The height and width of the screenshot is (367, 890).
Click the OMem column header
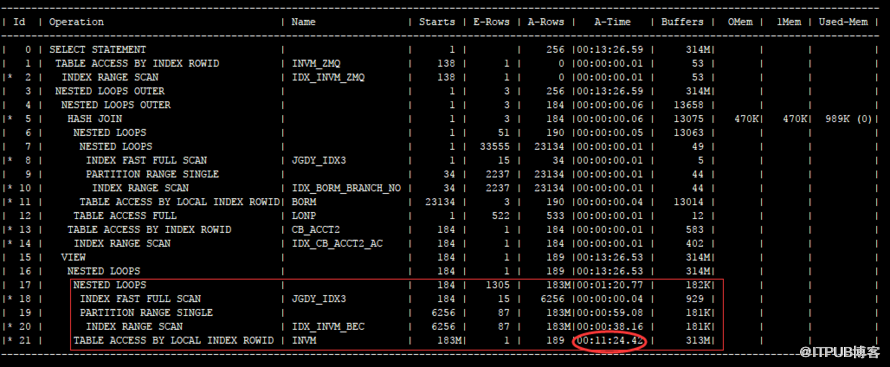point(740,22)
